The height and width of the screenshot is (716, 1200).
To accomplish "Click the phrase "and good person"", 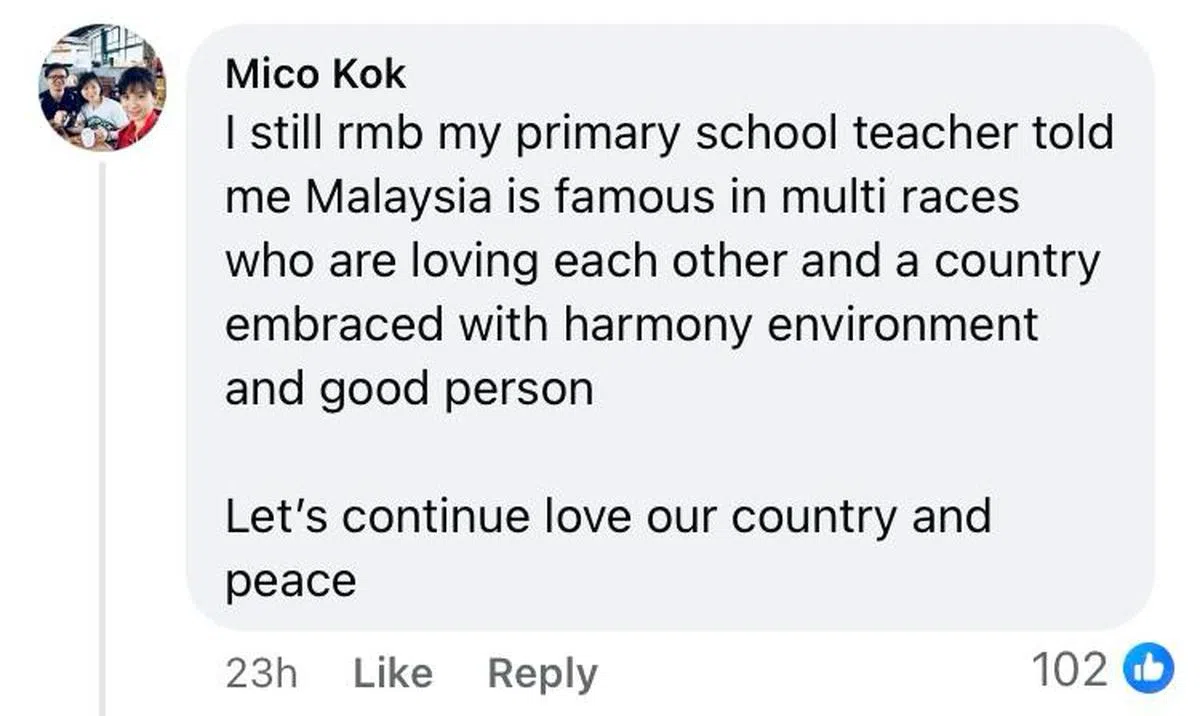I will [409, 389].
